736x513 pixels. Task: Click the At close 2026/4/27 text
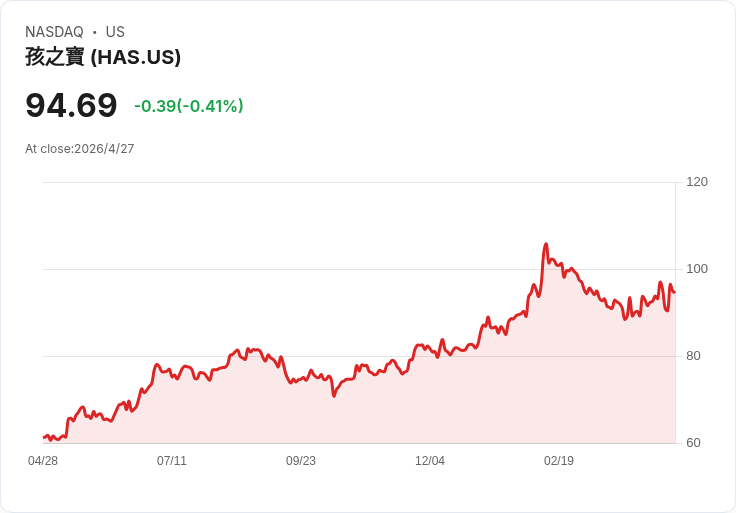click(x=80, y=149)
